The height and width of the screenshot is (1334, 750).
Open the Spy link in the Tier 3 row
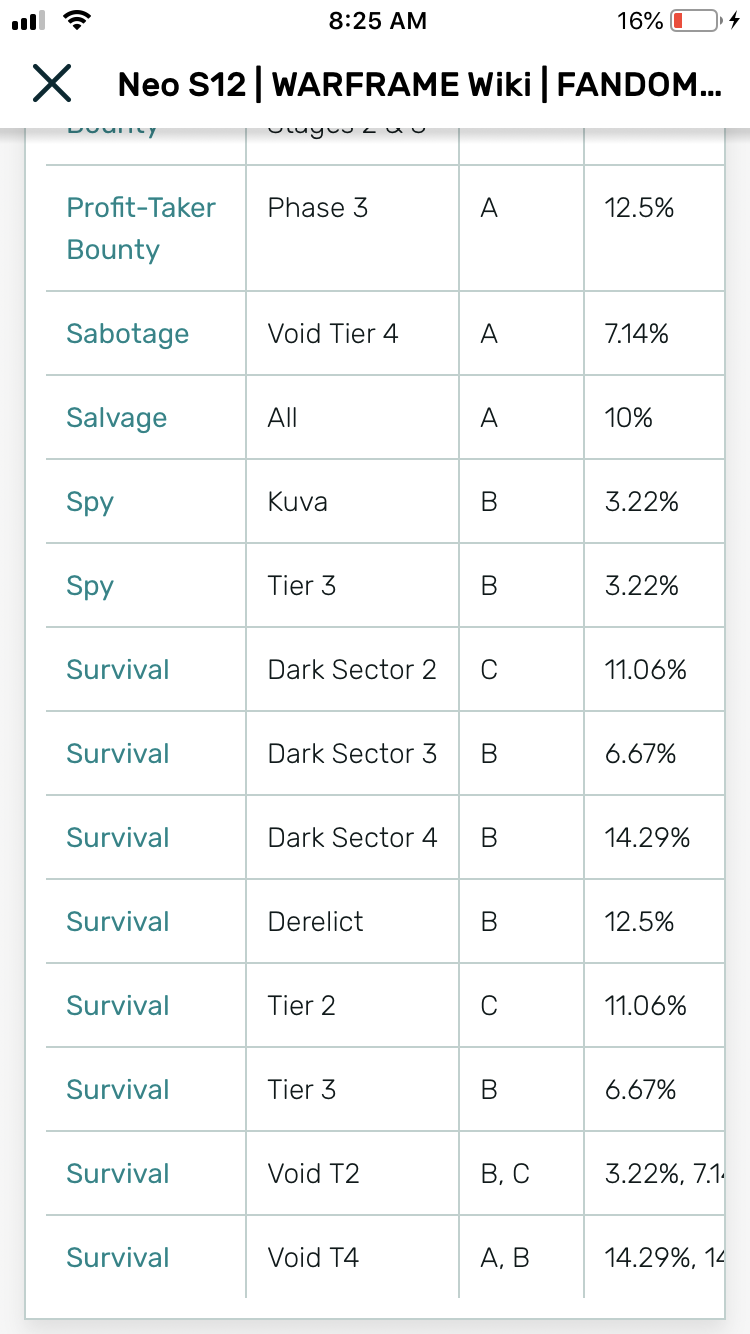point(90,586)
